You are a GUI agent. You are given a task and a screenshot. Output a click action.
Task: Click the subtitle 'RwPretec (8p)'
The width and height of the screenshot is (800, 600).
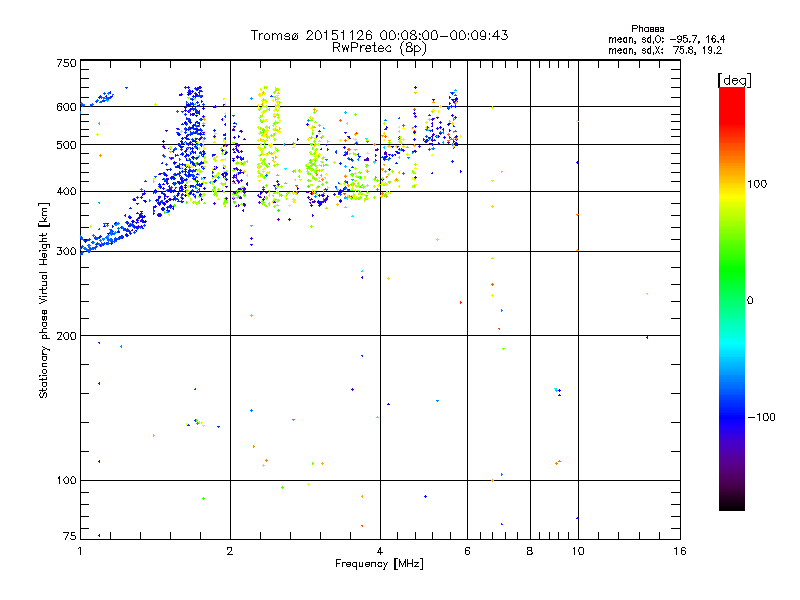pos(379,48)
